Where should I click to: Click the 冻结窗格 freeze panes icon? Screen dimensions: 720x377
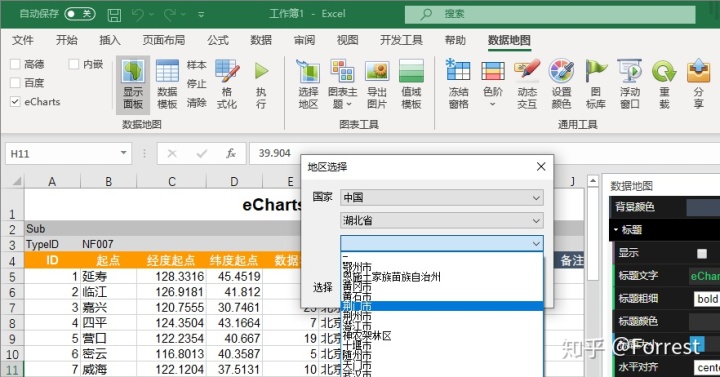(458, 85)
